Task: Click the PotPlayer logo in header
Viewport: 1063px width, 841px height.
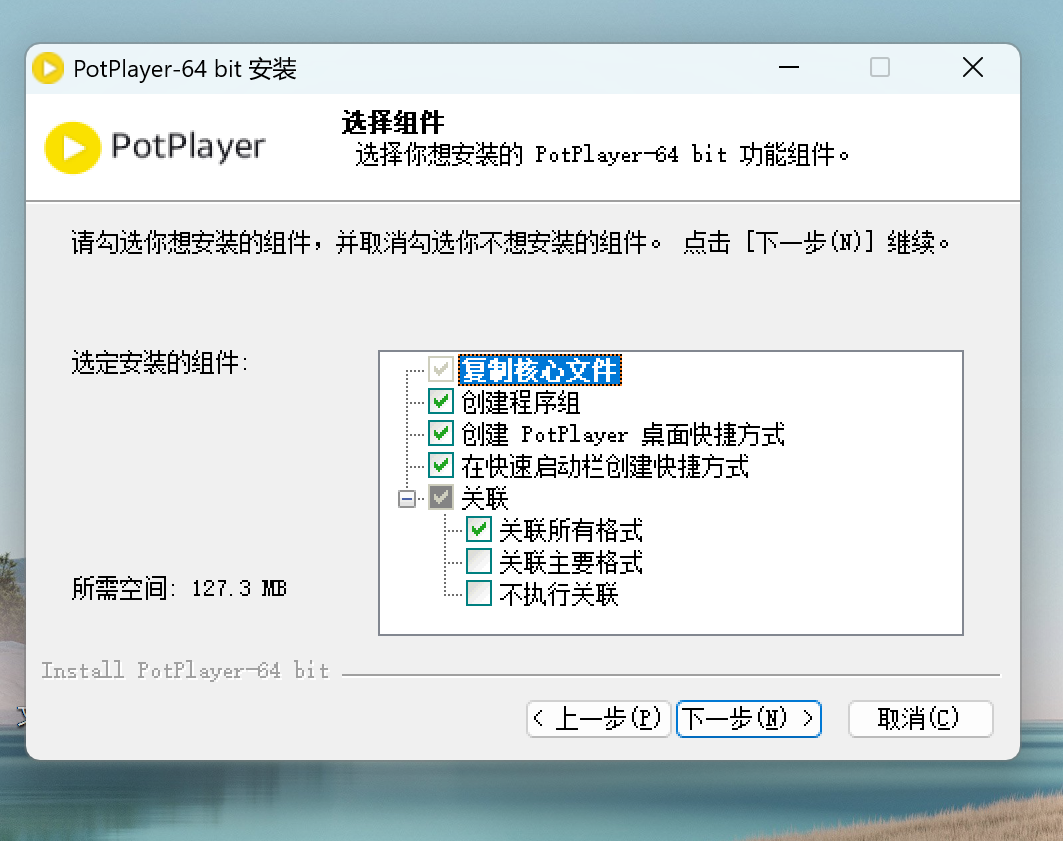Action: point(155,147)
